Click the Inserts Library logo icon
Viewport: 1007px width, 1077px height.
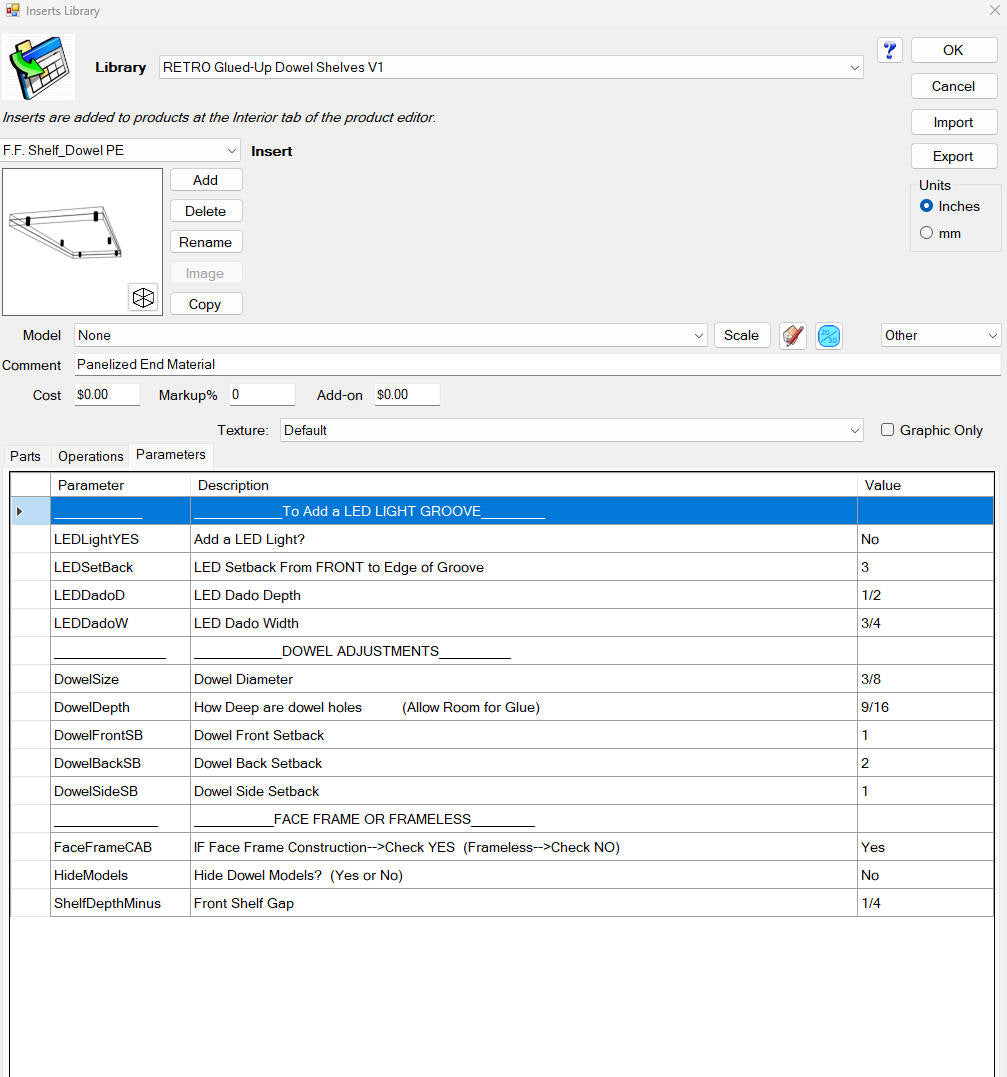pos(39,67)
